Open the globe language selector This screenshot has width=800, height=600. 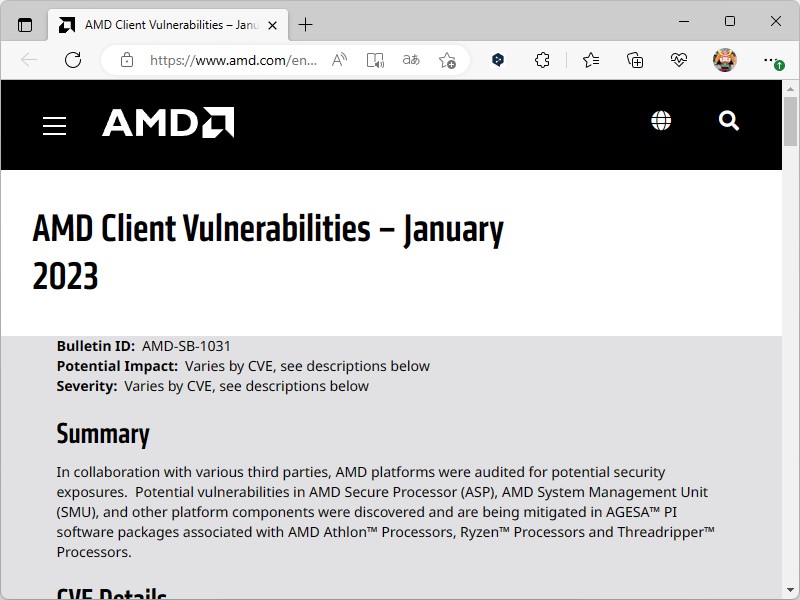coord(661,121)
